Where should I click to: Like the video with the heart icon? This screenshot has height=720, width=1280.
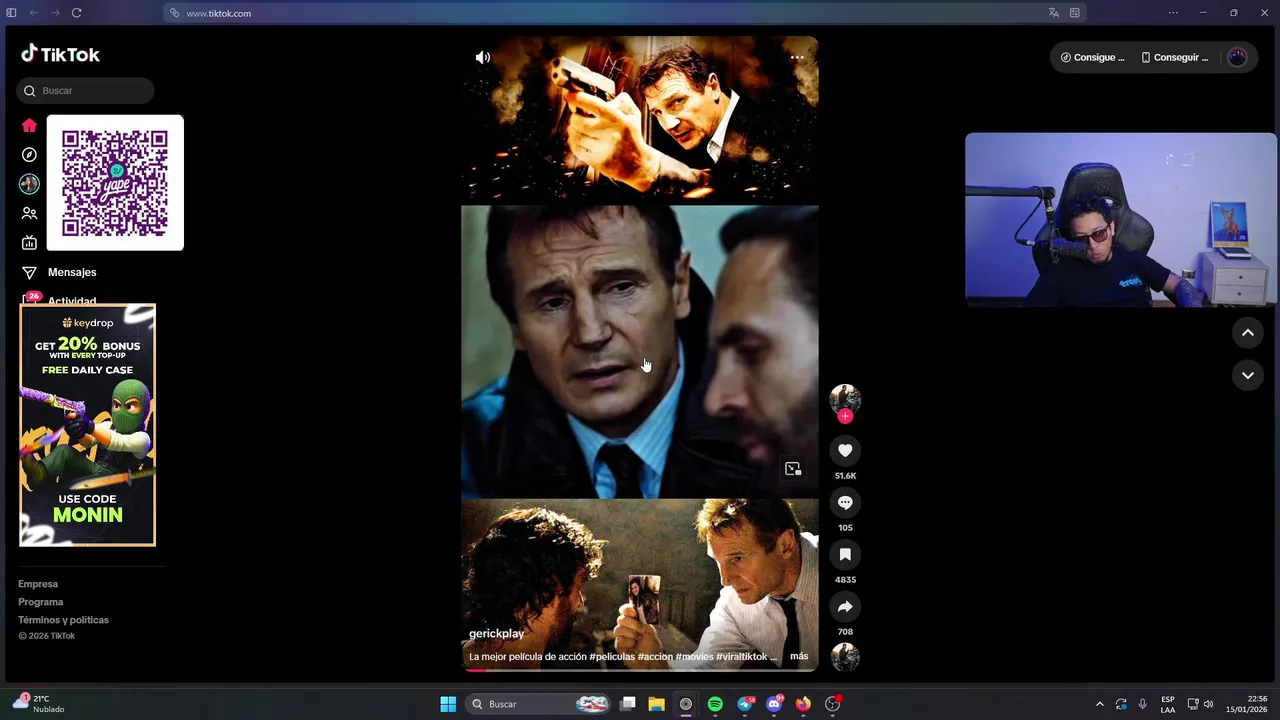pos(845,451)
